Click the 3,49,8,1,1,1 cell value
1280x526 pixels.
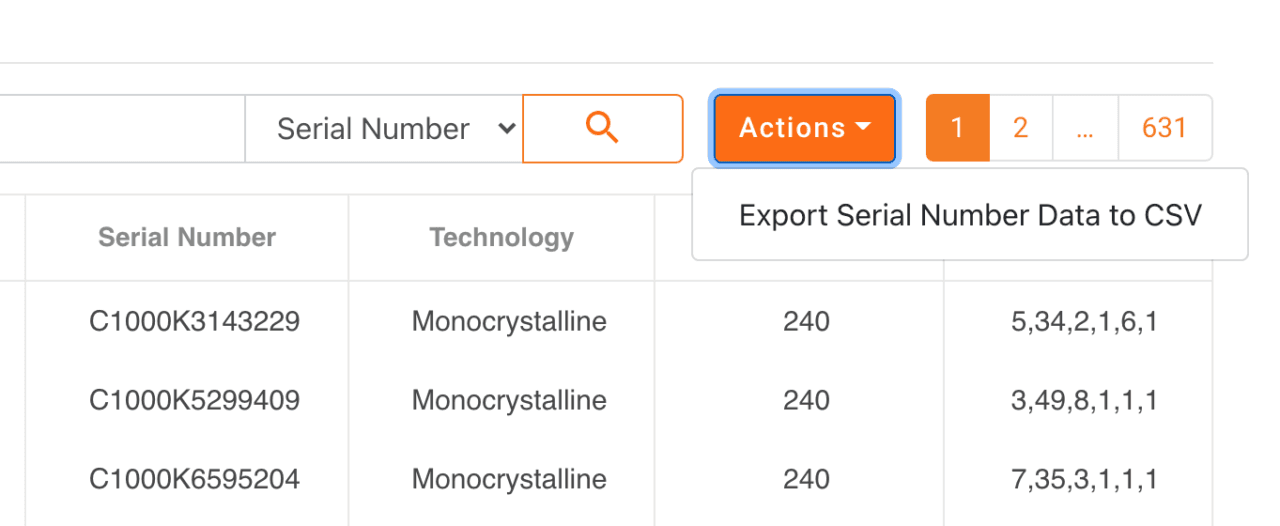click(x=1084, y=400)
